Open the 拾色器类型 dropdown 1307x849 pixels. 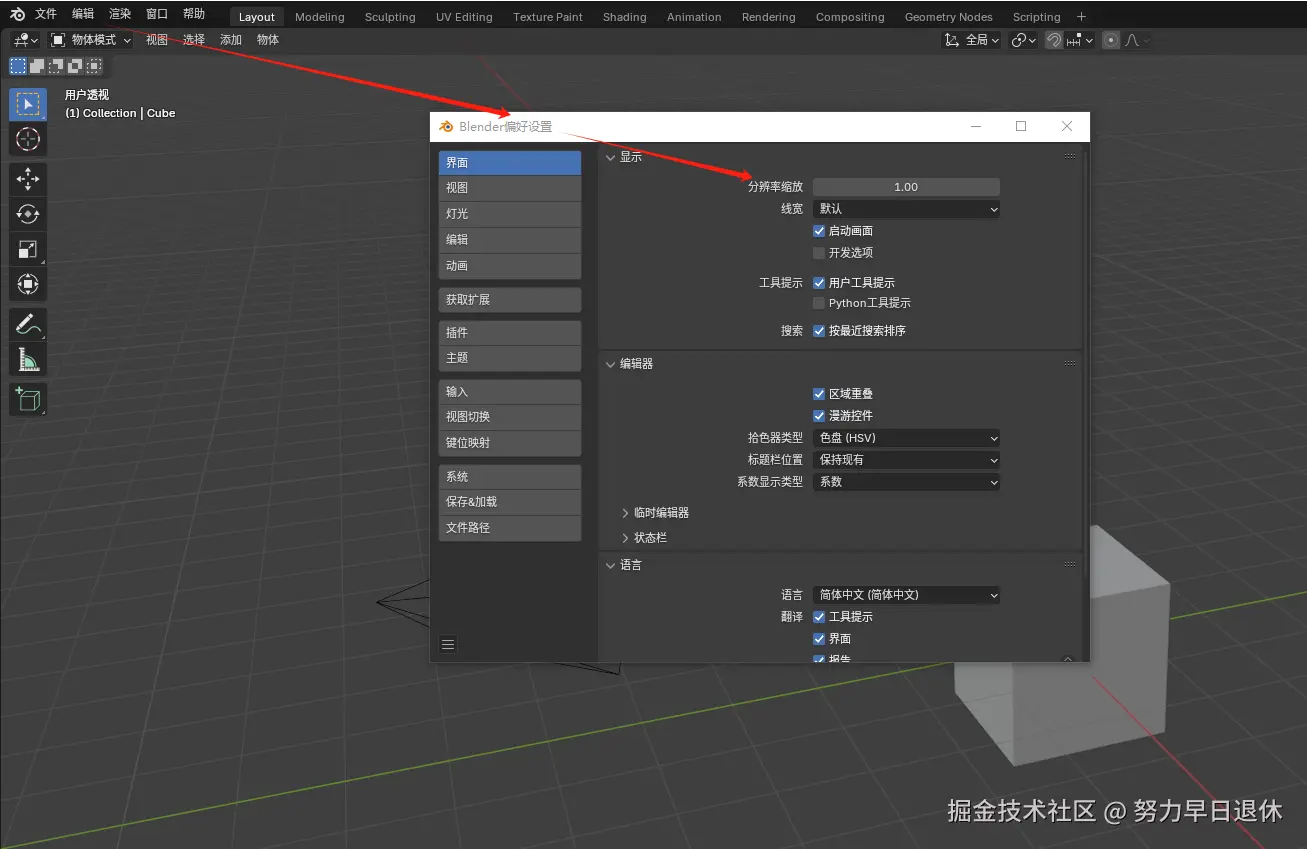[906, 438]
